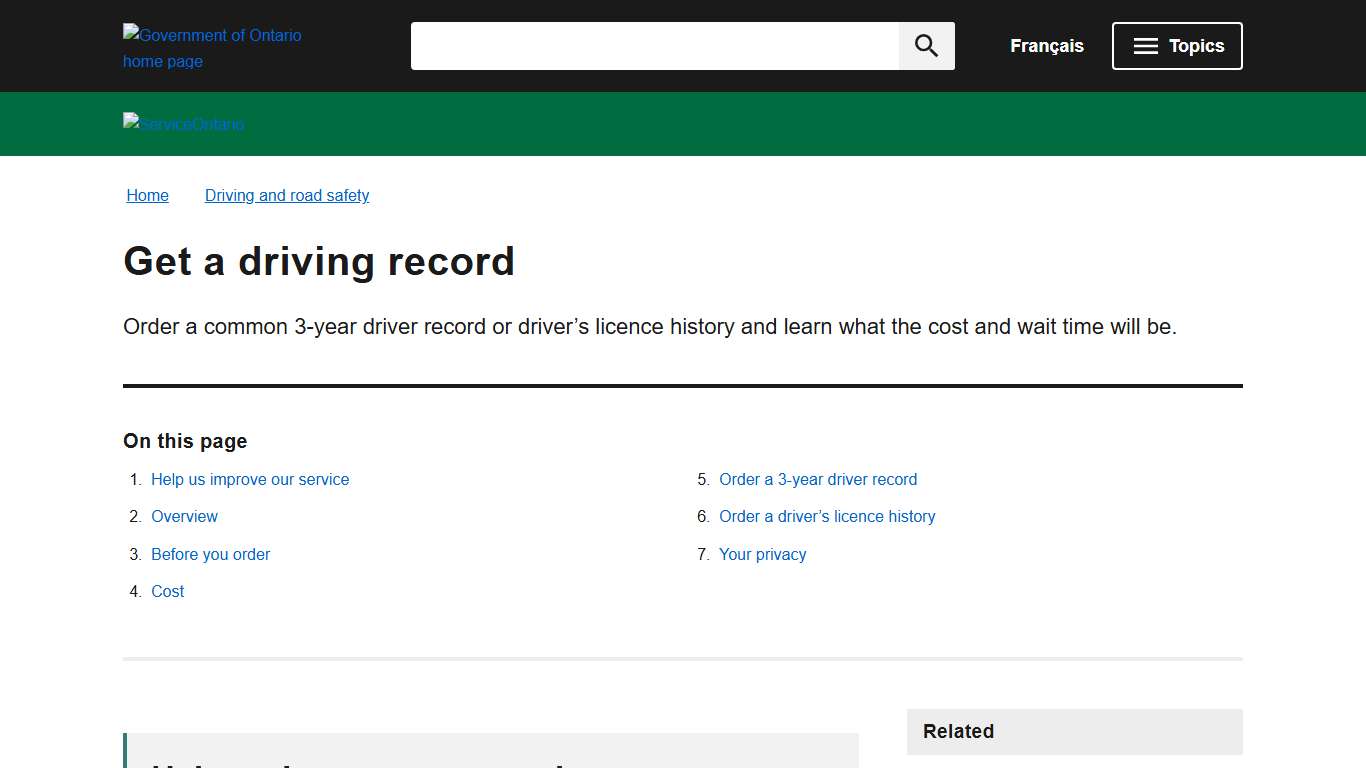This screenshot has height=768, width=1366.
Task: Click the On this page heading
Action: click(x=185, y=441)
